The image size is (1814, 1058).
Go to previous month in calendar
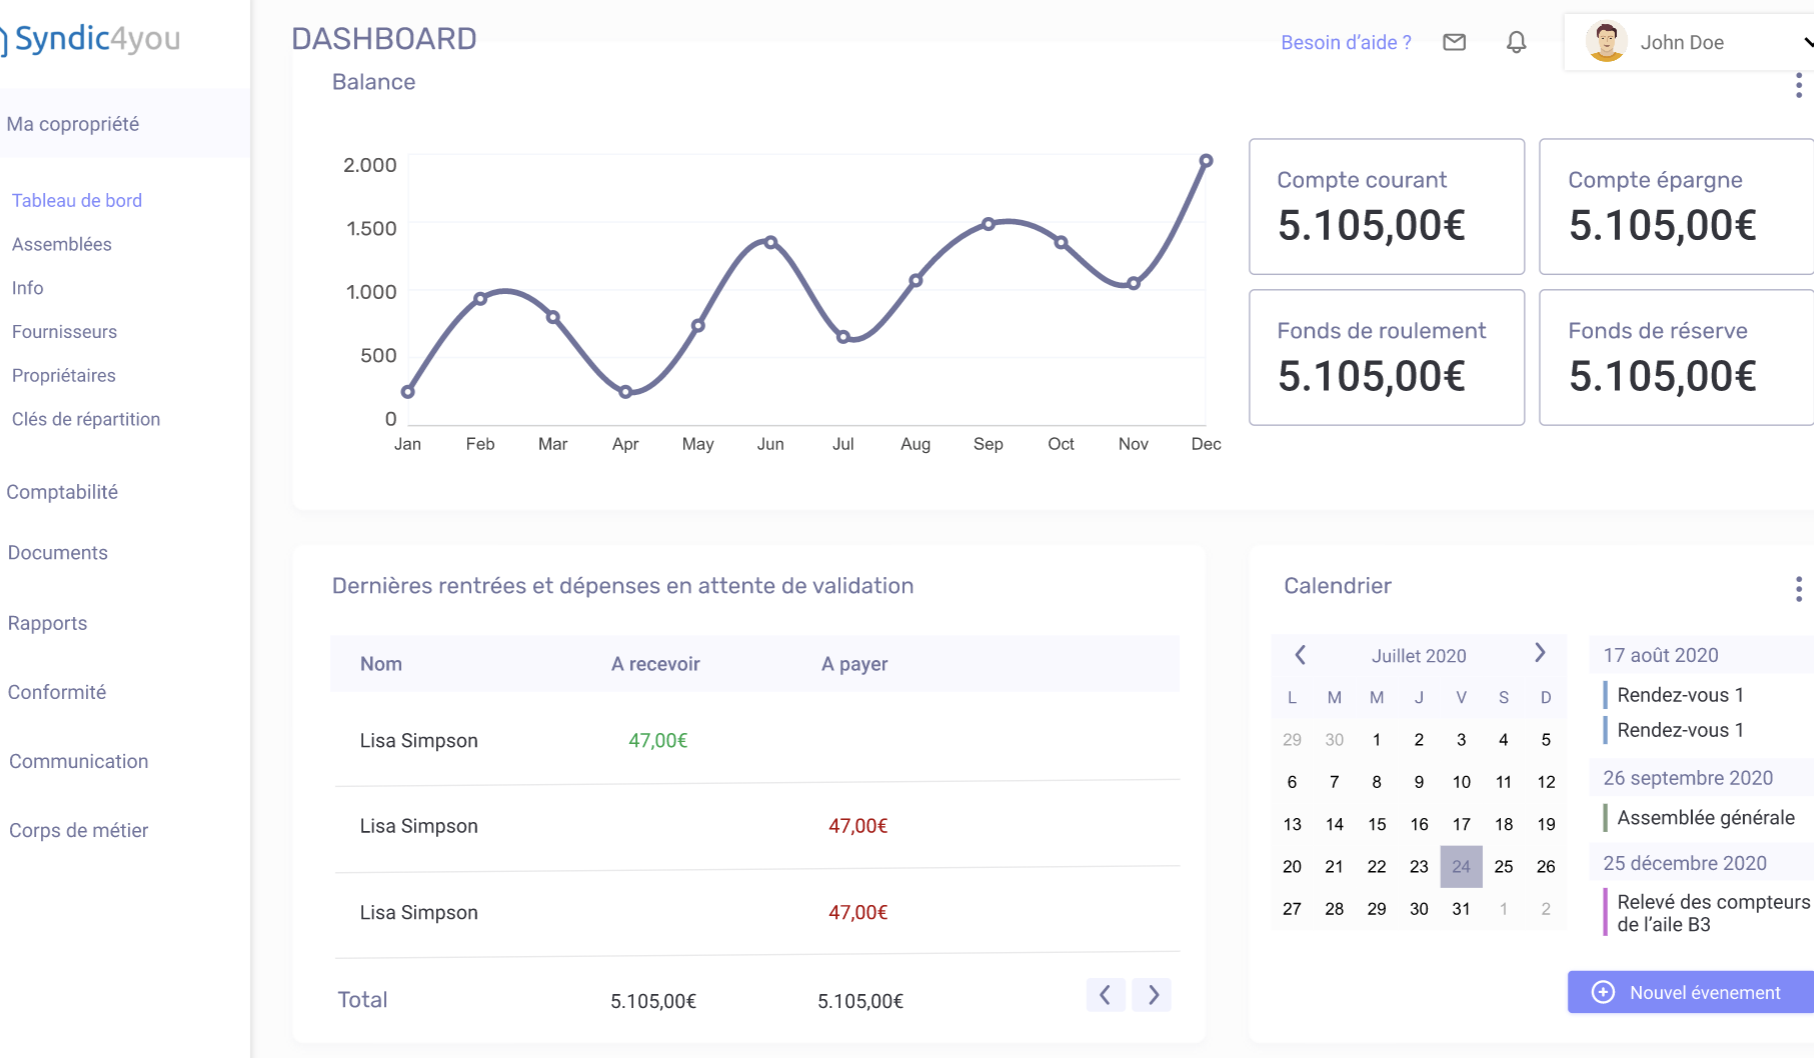coord(1300,655)
